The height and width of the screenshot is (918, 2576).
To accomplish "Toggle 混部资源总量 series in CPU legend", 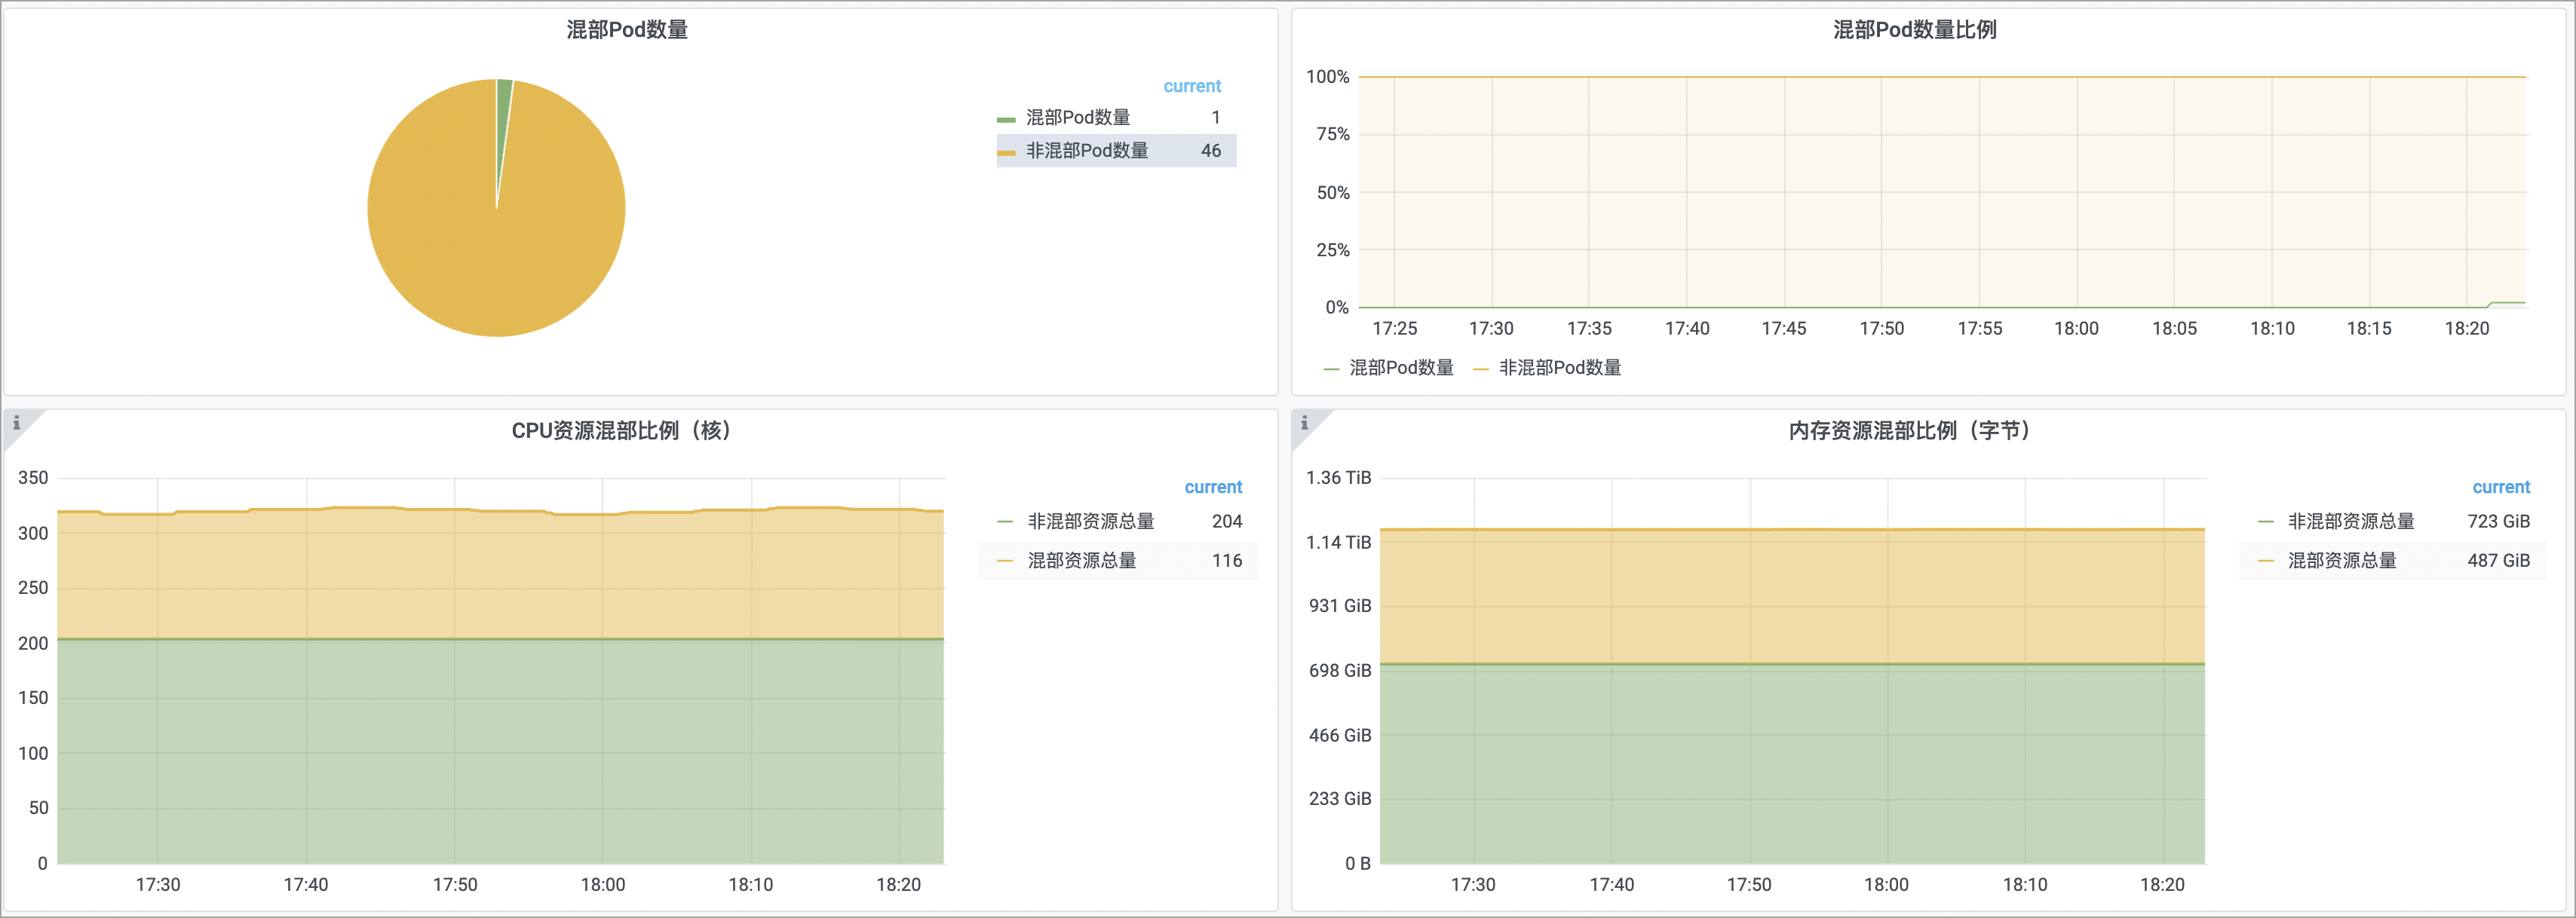I will coord(1082,561).
